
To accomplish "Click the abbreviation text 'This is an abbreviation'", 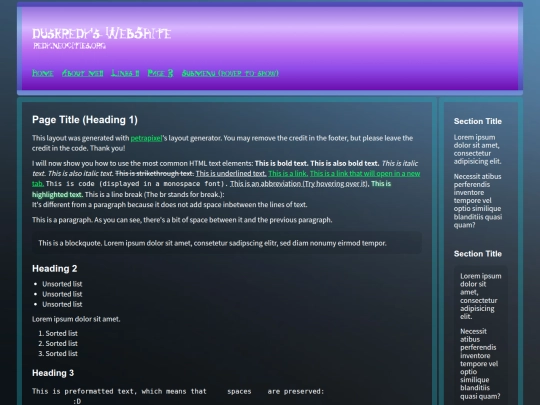I will pyautogui.click(x=299, y=184).
